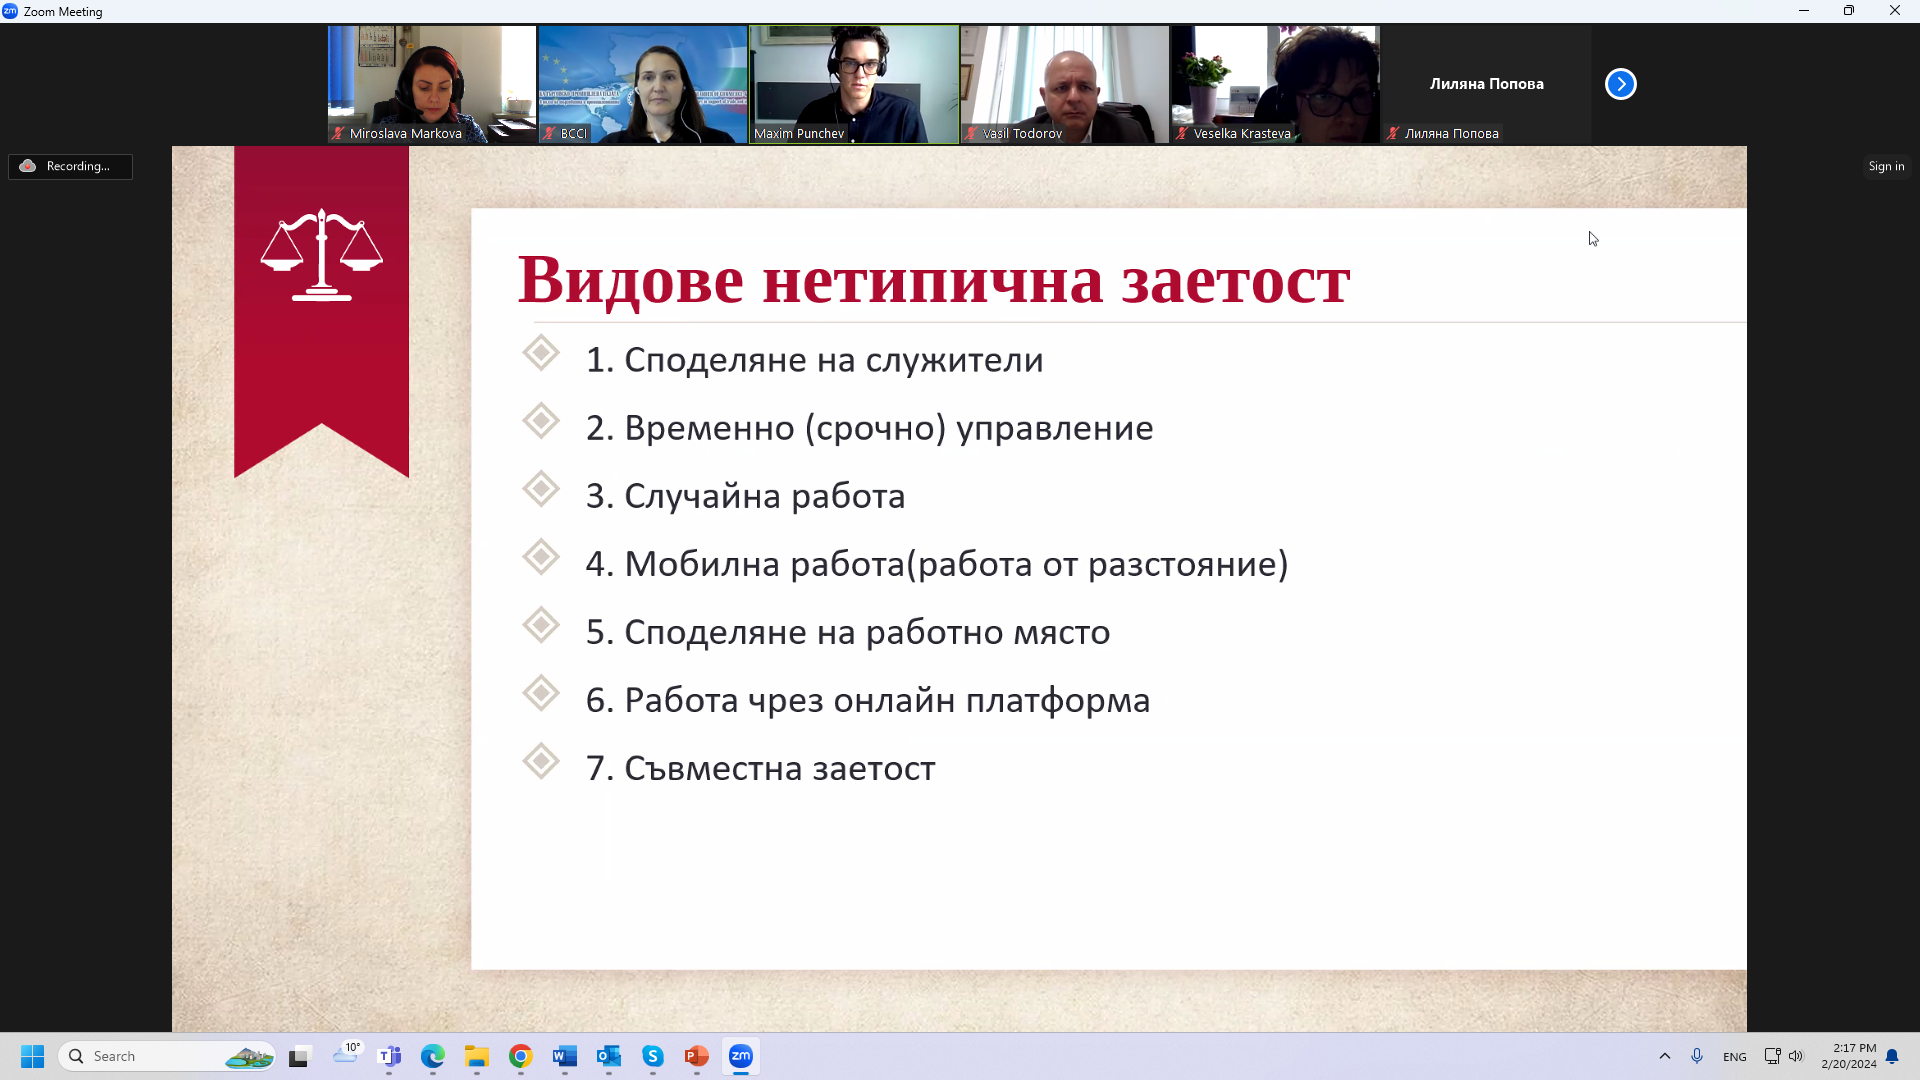Click BCCI's muted microphone icon

tap(549, 133)
